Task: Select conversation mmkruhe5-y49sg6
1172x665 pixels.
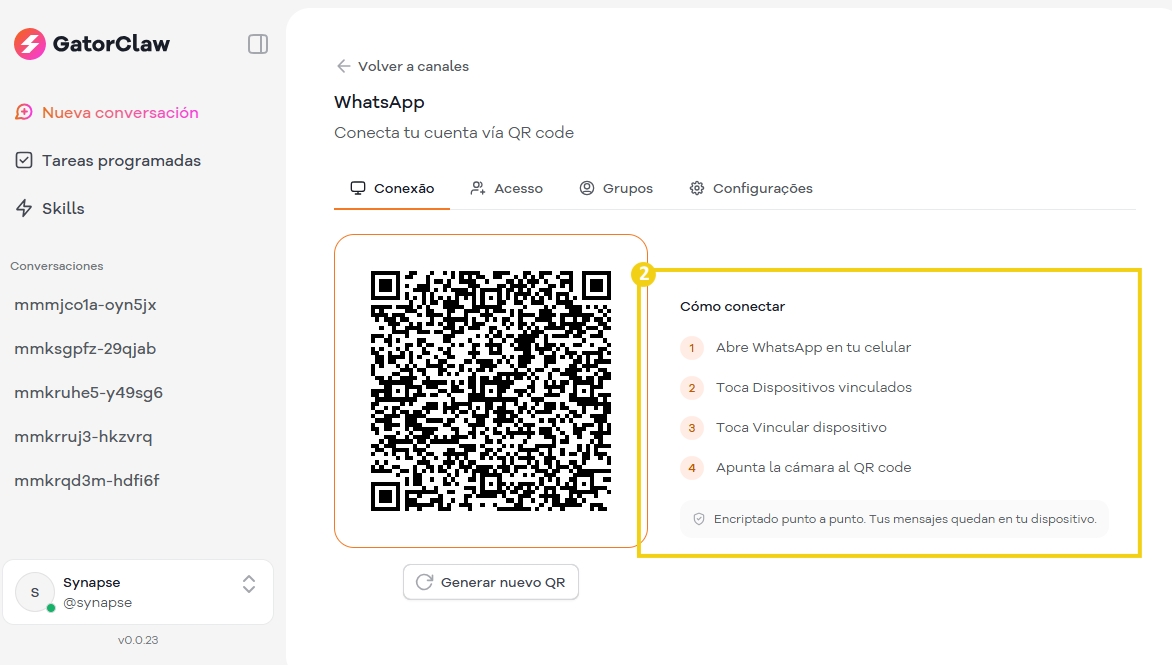Action: pos(88,393)
